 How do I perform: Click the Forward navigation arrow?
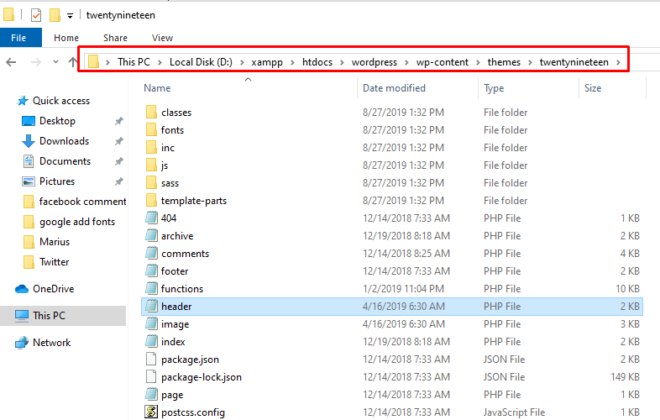pos(36,62)
